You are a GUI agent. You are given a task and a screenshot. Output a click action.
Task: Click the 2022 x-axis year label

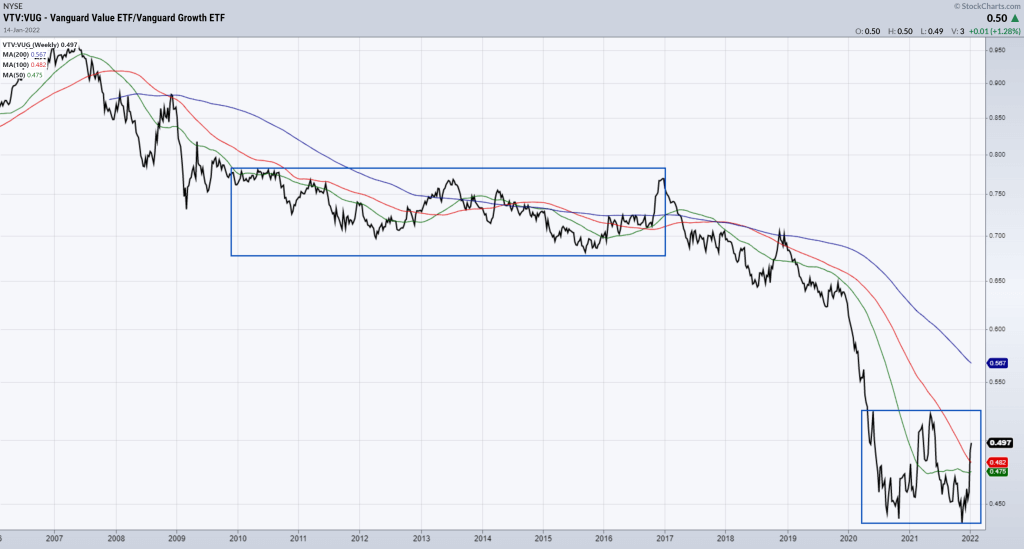pos(970,539)
